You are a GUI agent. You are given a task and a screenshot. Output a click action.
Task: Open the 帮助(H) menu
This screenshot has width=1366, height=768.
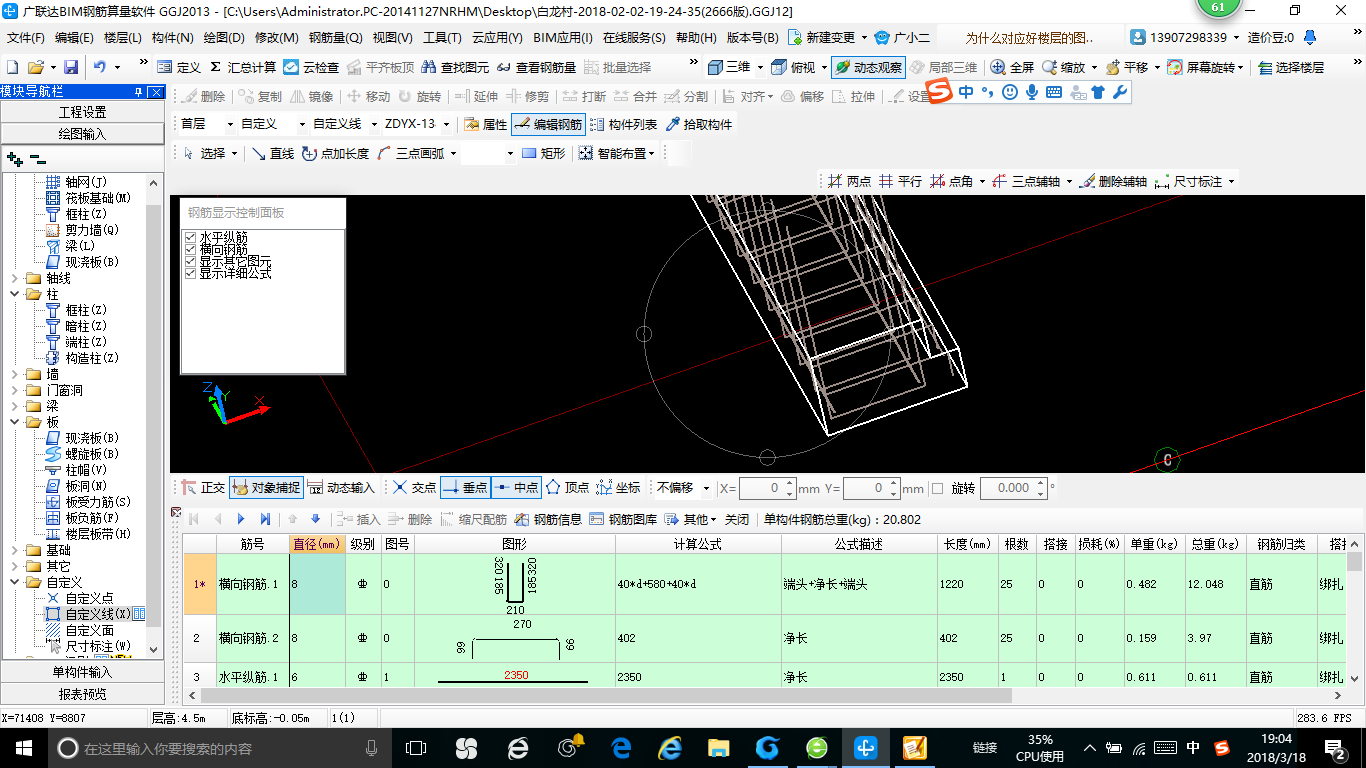[x=696, y=37]
